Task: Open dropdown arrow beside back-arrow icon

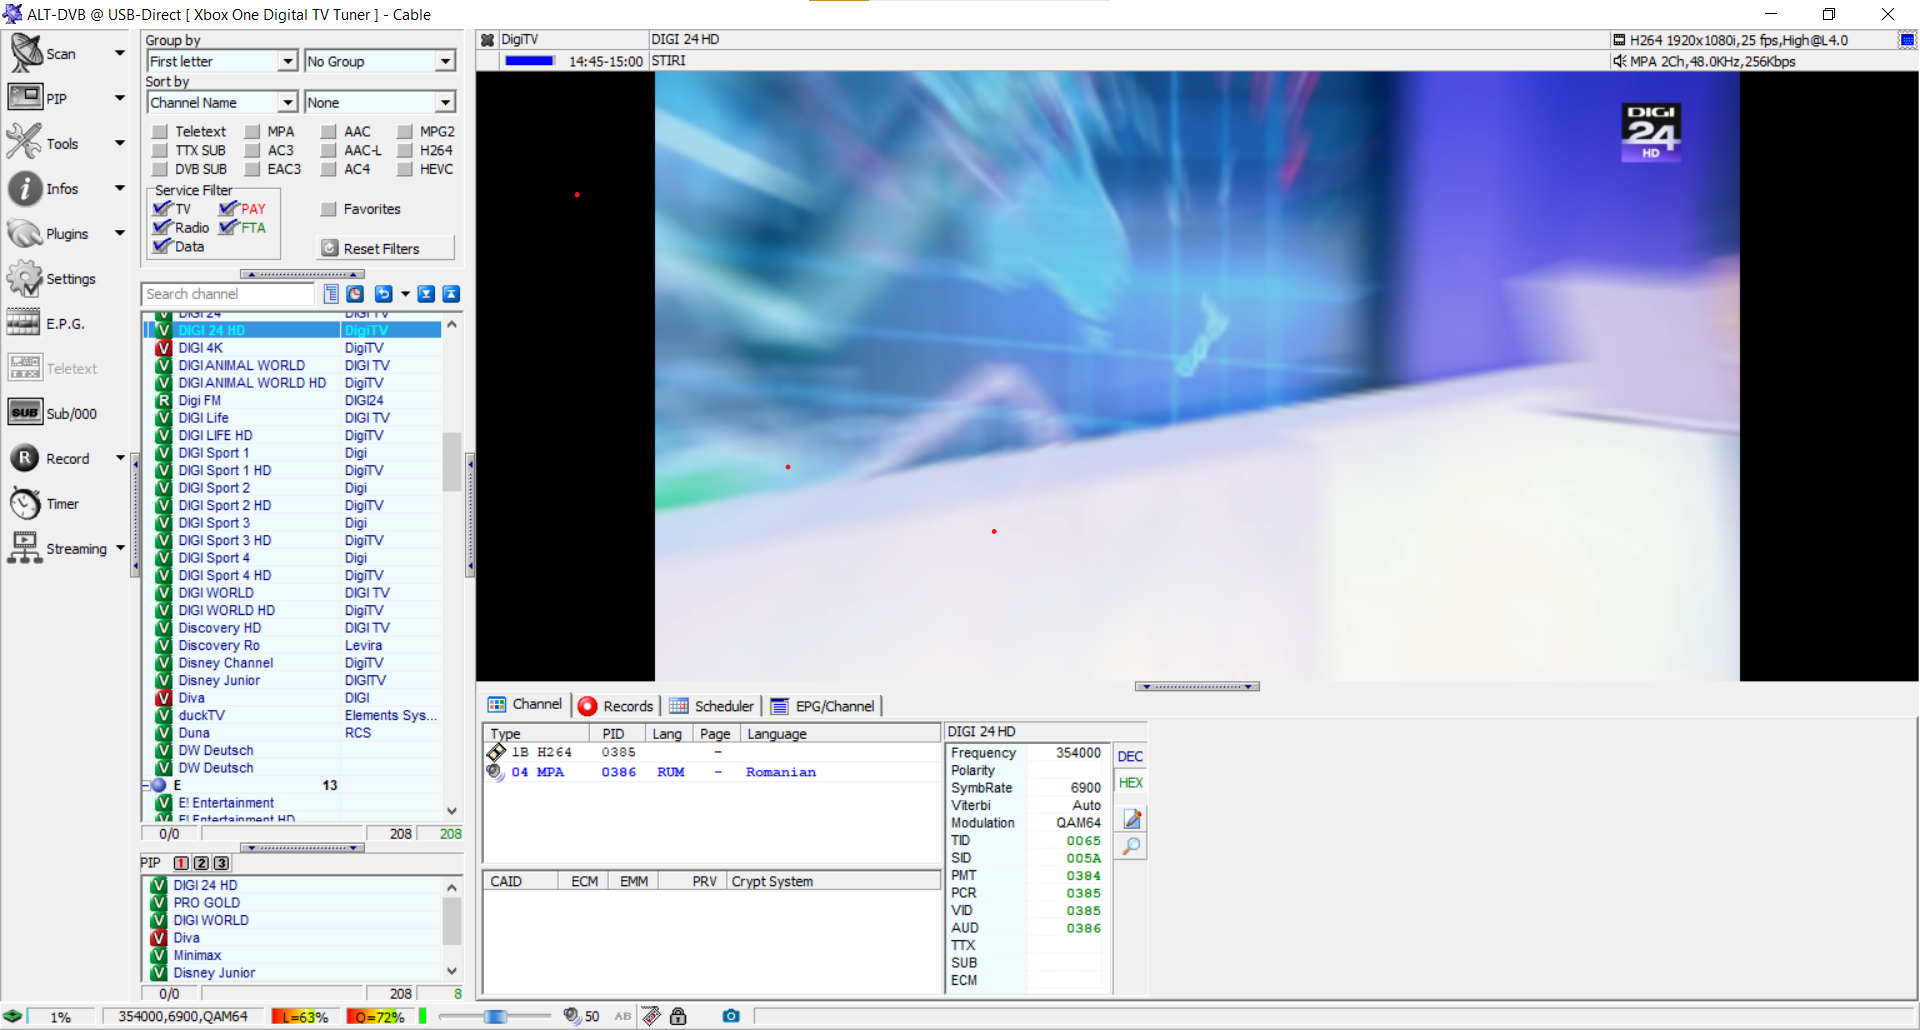Action: 405,293
